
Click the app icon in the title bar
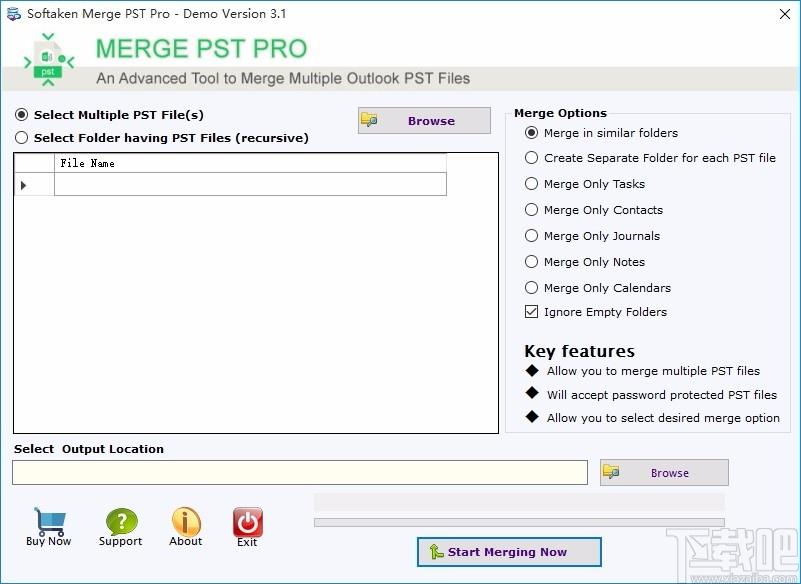(x=14, y=14)
